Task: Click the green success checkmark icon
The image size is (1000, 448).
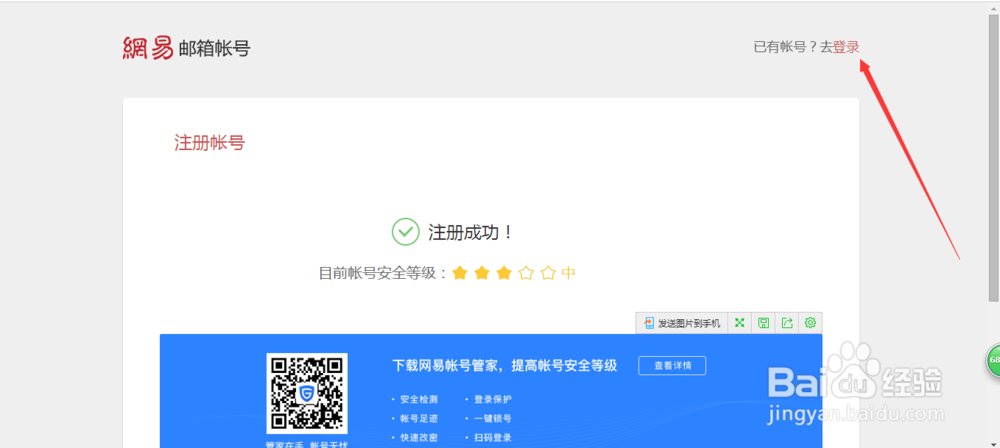Action: 405,232
